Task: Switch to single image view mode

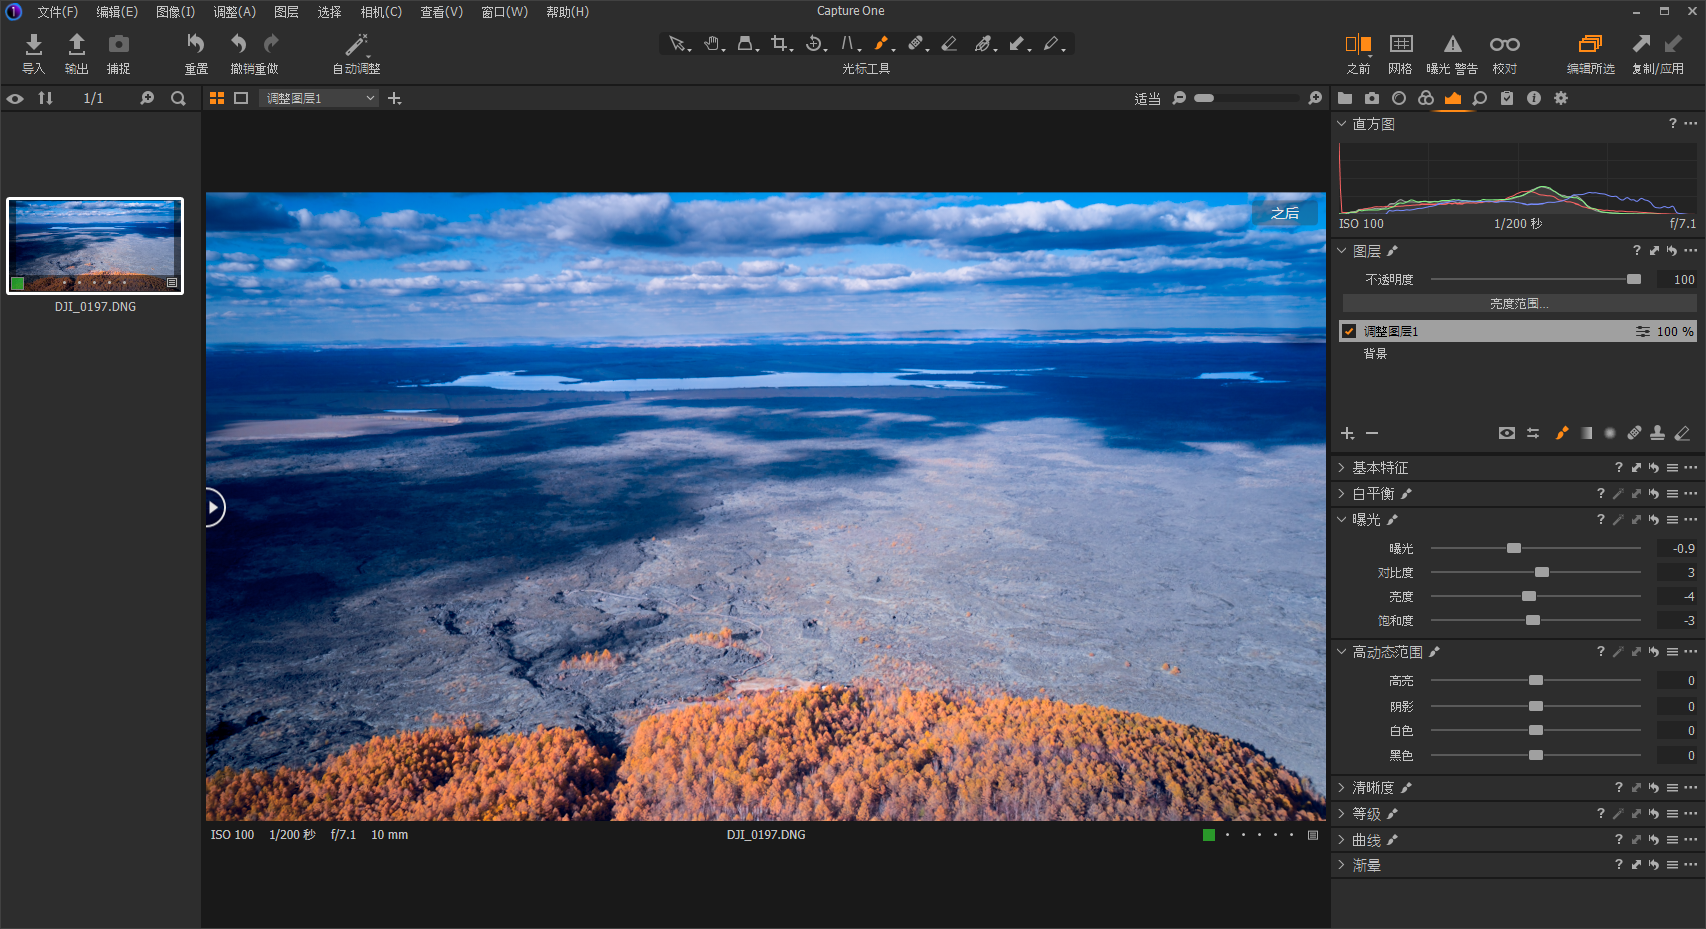Action: [241, 98]
